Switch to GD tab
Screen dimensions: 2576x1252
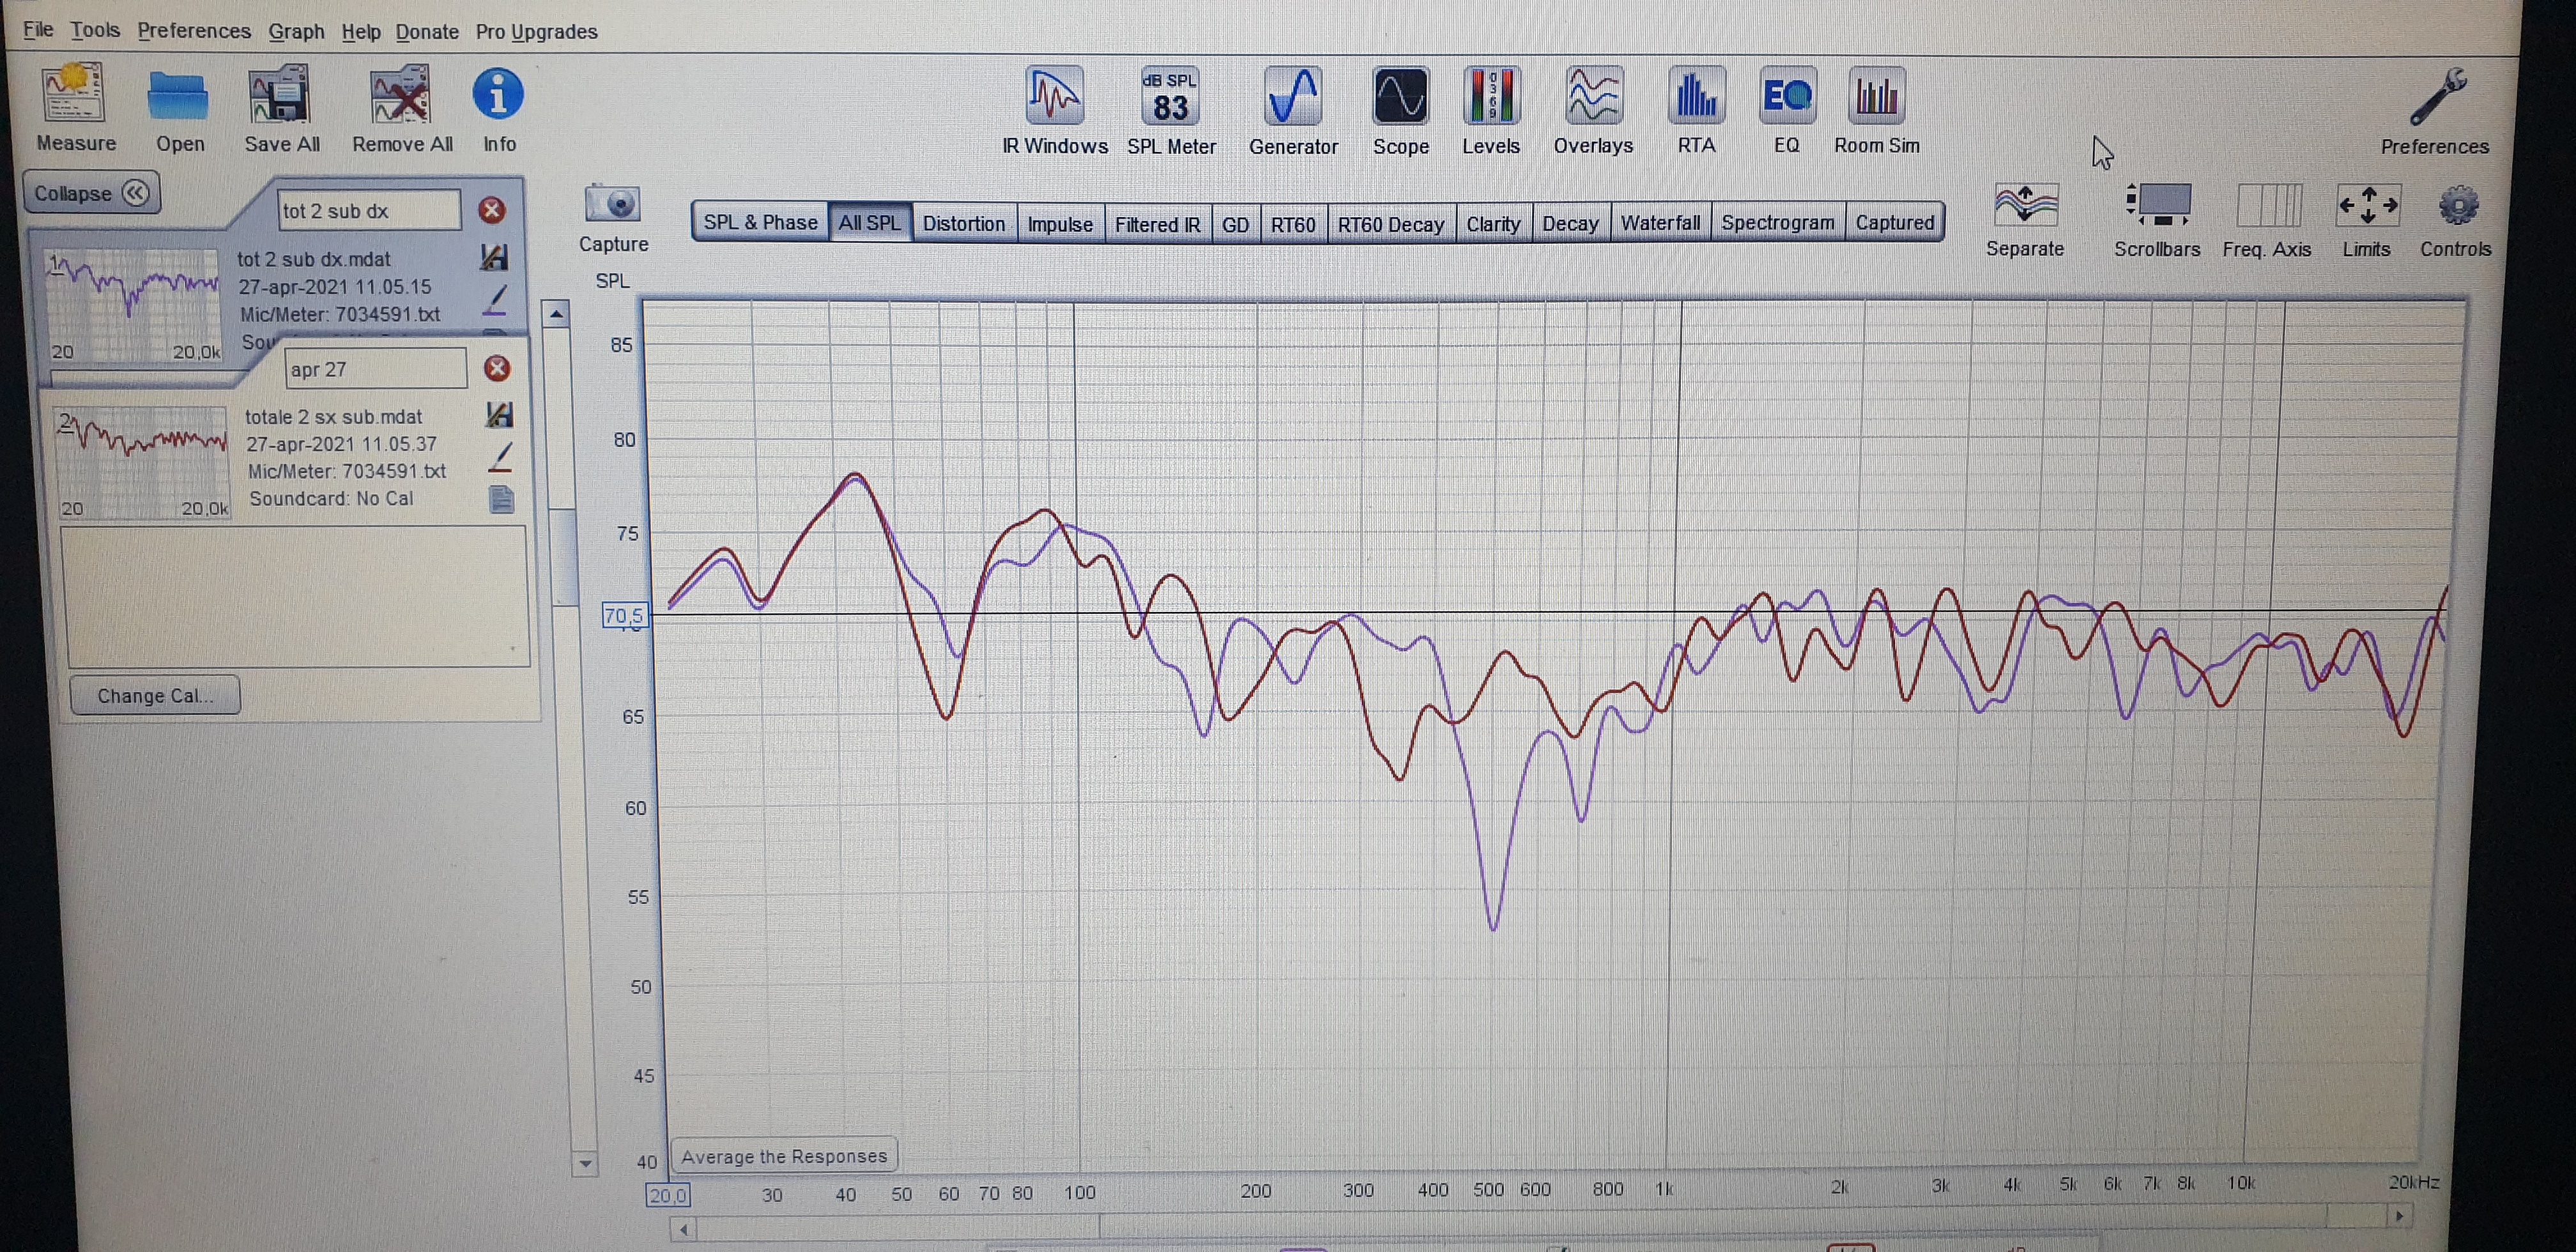(1235, 223)
